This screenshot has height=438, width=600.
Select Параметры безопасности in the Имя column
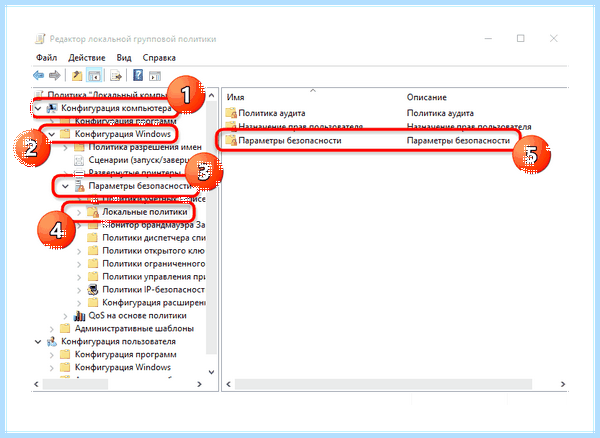(x=290, y=141)
